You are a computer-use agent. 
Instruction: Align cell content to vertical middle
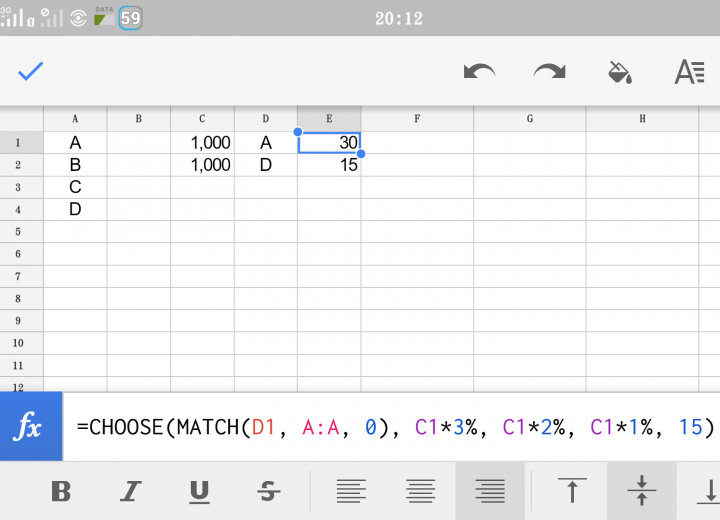(641, 491)
